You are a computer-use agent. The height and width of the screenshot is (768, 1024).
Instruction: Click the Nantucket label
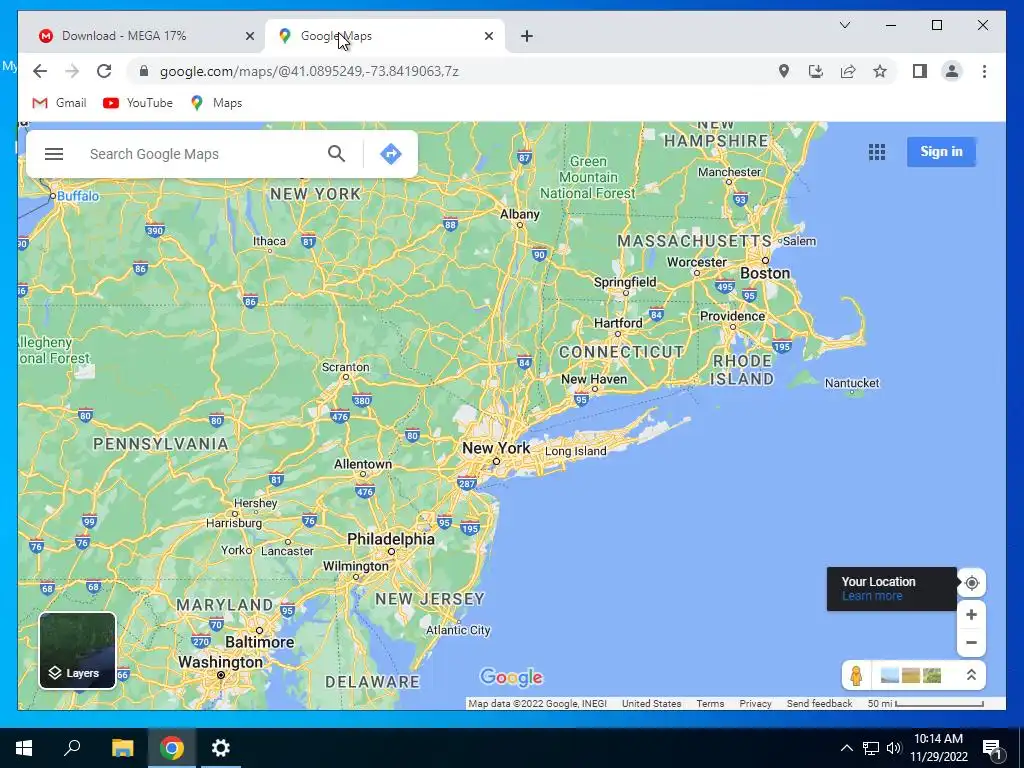click(852, 383)
